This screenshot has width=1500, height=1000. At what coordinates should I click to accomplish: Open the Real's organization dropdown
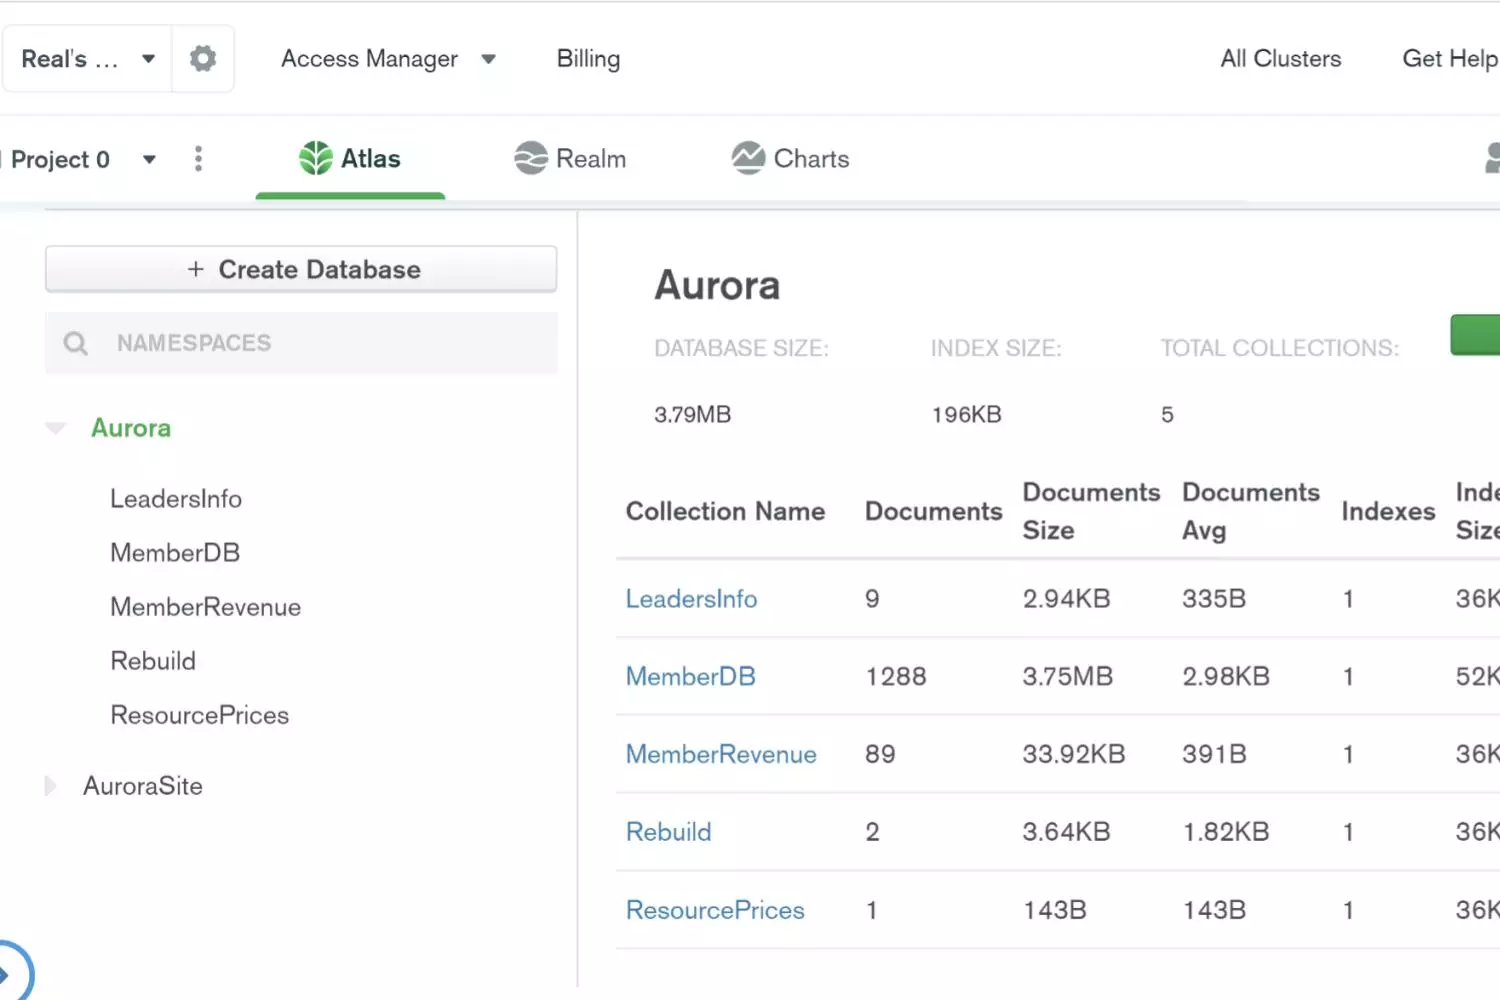(87, 59)
